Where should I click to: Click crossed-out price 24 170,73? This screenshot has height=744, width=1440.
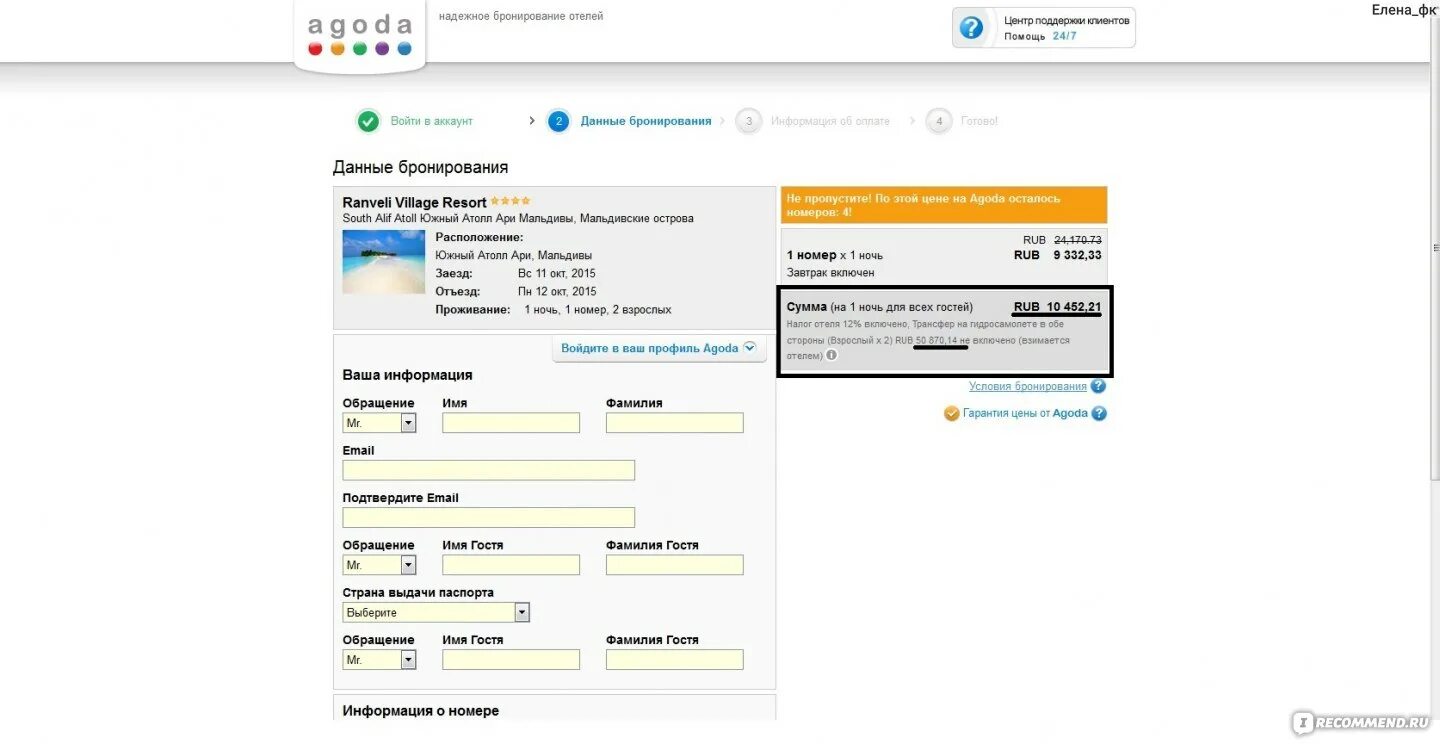tap(1077, 240)
